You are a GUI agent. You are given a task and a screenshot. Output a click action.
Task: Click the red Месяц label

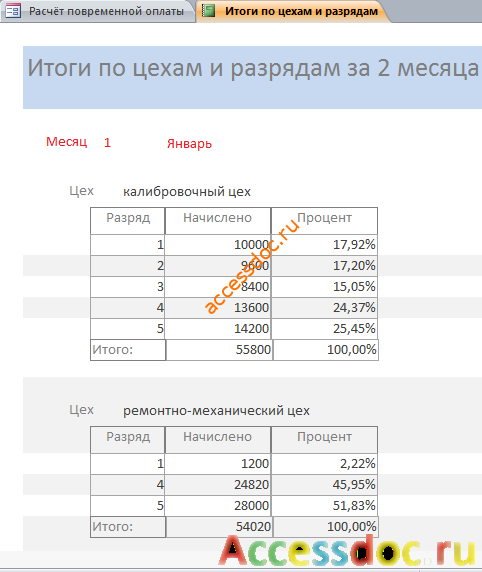(67, 142)
